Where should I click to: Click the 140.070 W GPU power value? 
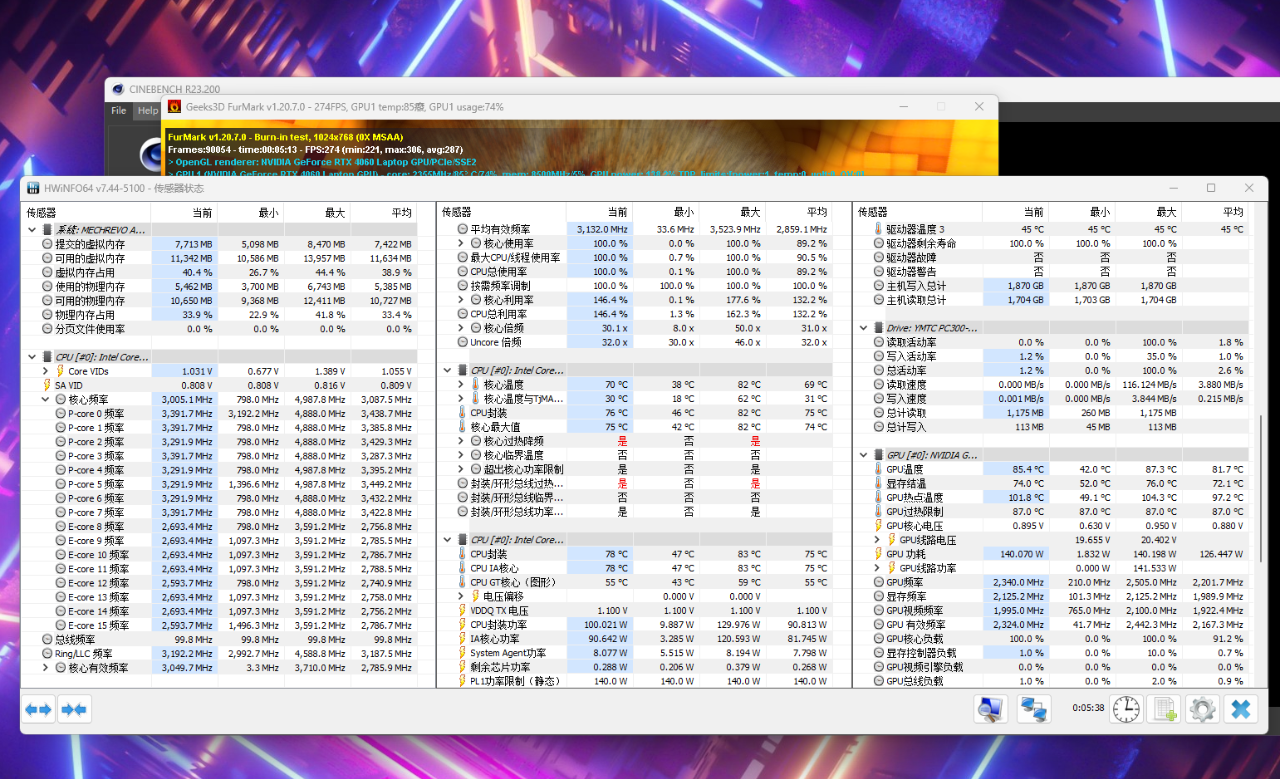pos(1018,554)
